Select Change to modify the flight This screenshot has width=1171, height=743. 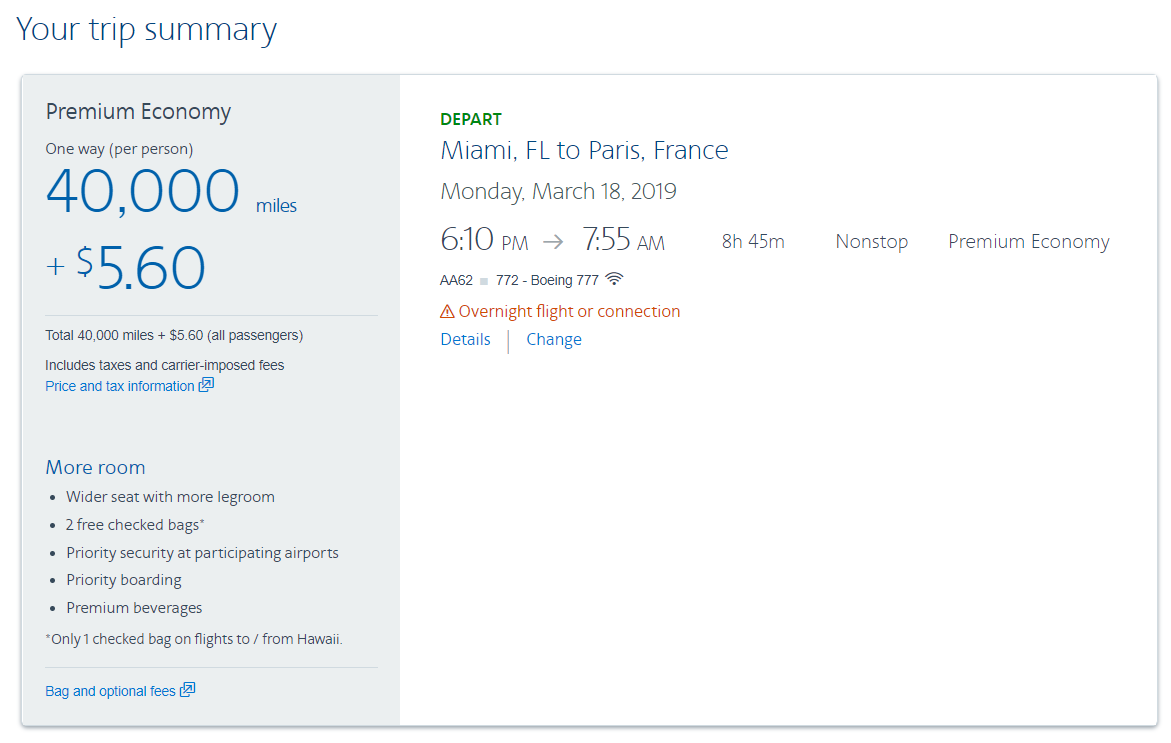(554, 340)
